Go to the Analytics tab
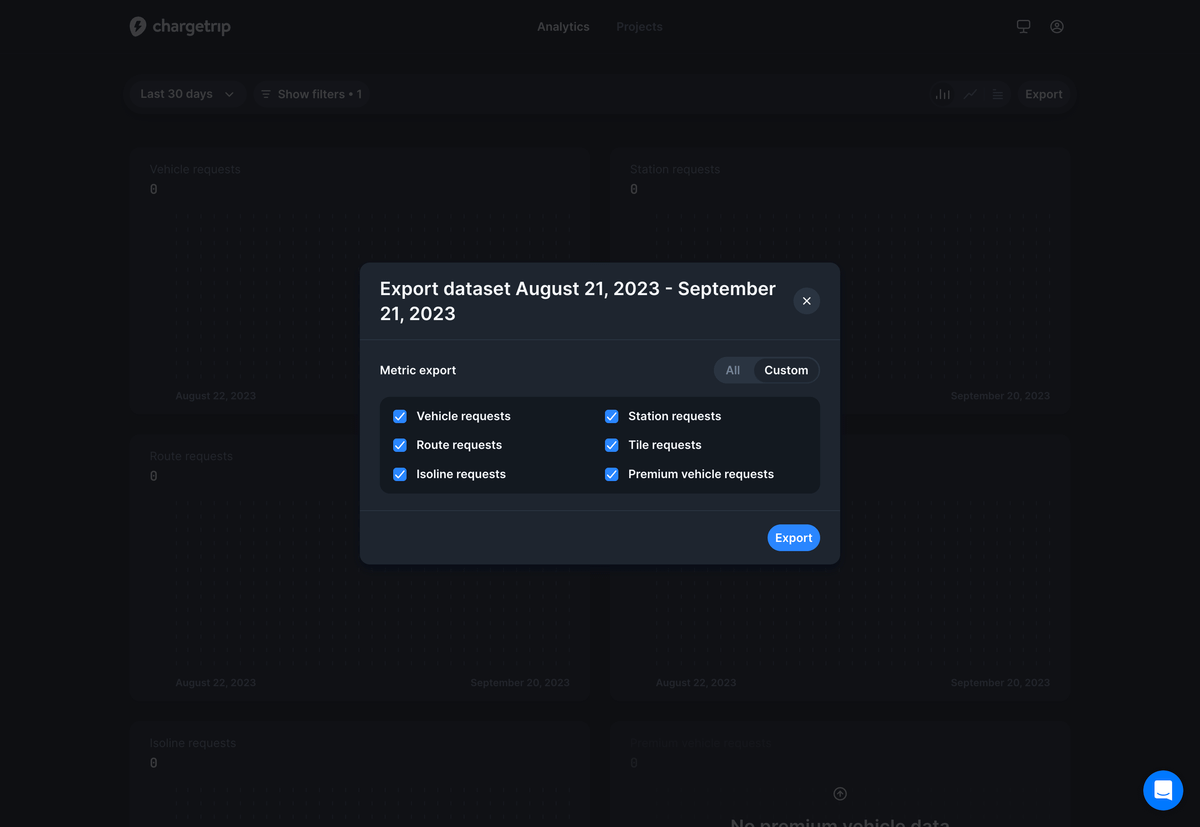 point(563,27)
